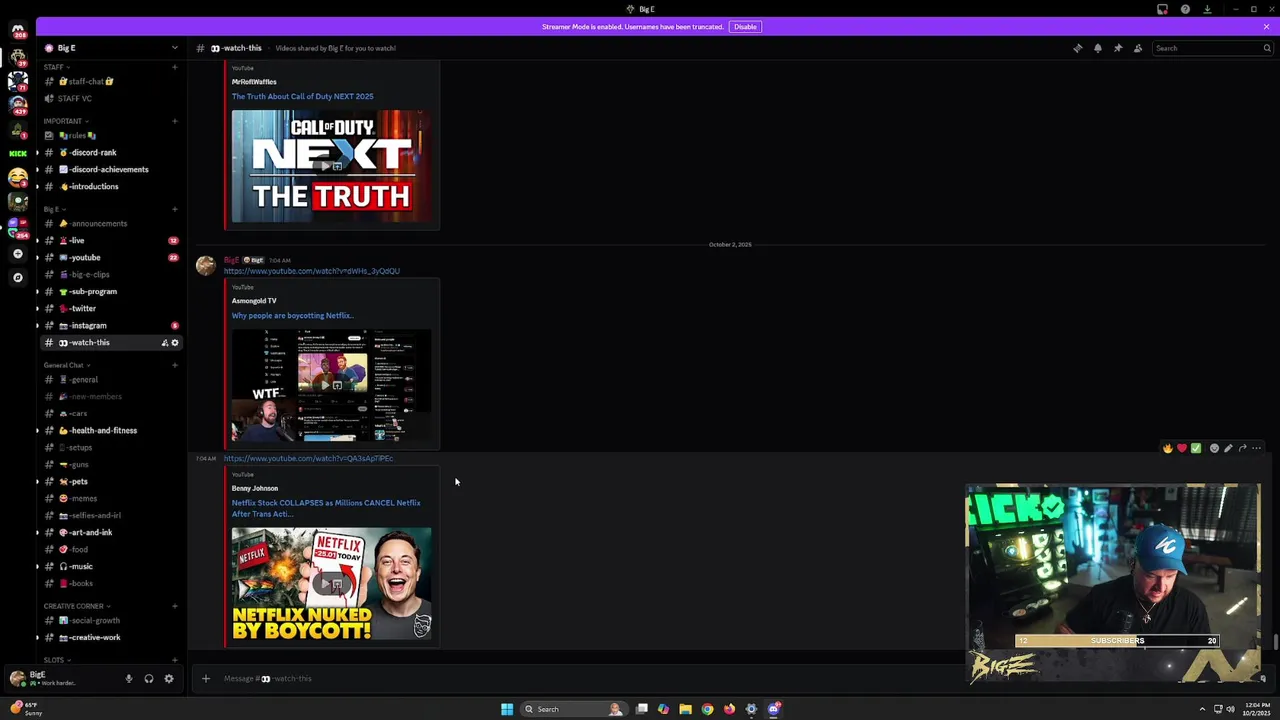
Task: Play the Call of Duty NEXT thumbnail
Action: [x=331, y=166]
